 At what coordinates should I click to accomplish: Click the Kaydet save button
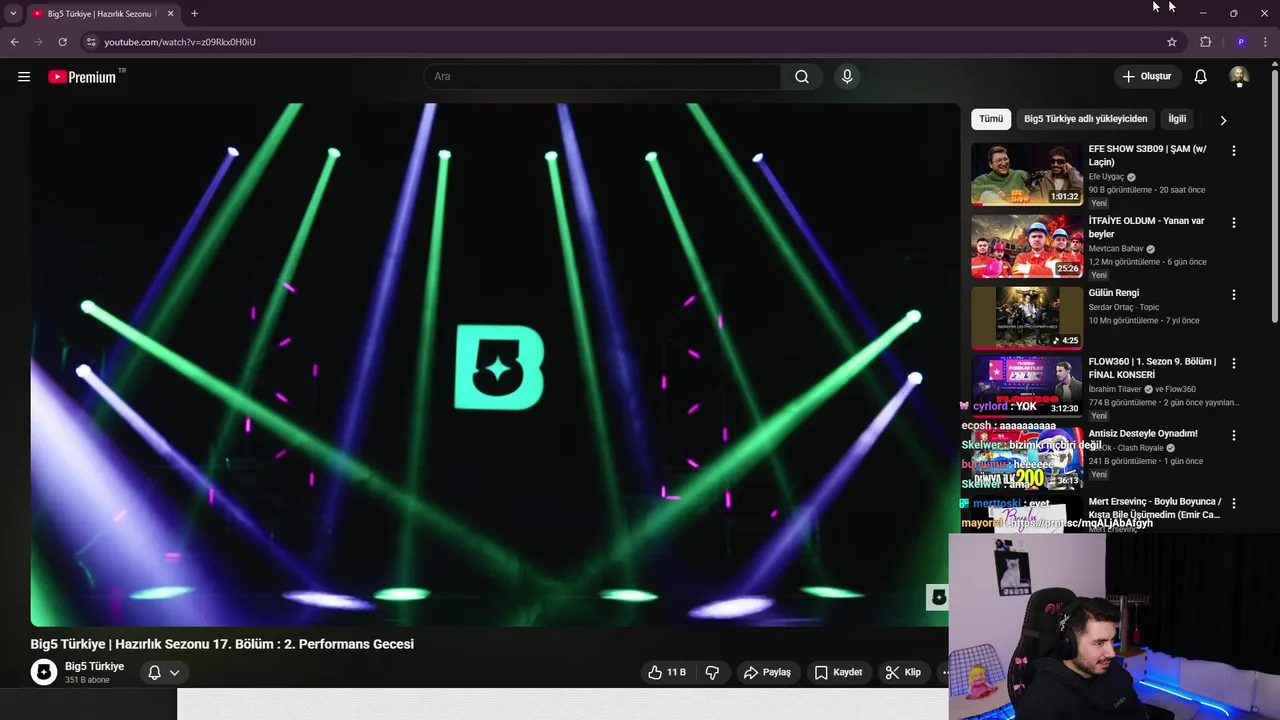pos(838,673)
